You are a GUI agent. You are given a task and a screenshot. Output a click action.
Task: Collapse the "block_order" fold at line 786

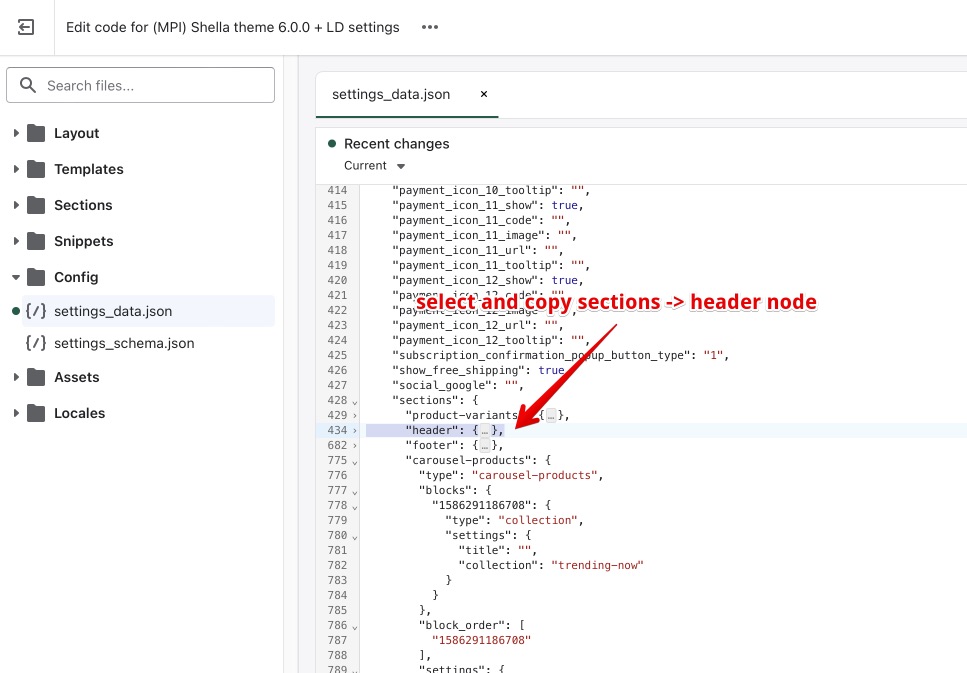355,627
